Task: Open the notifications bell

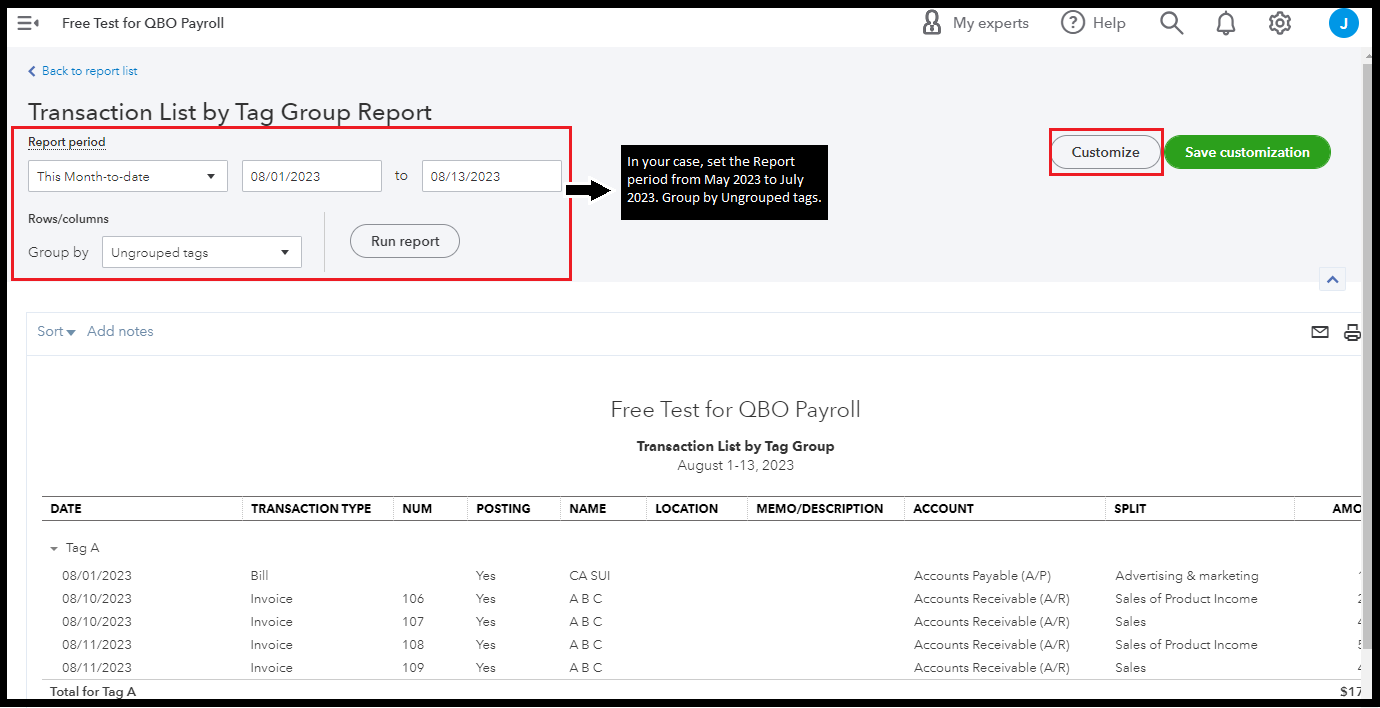Action: 1225,22
